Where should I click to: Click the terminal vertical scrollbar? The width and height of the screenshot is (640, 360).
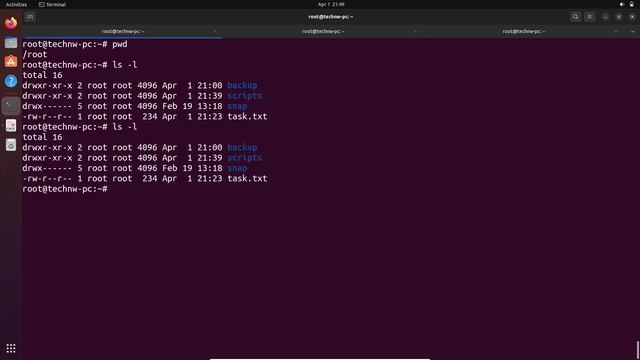638,350
